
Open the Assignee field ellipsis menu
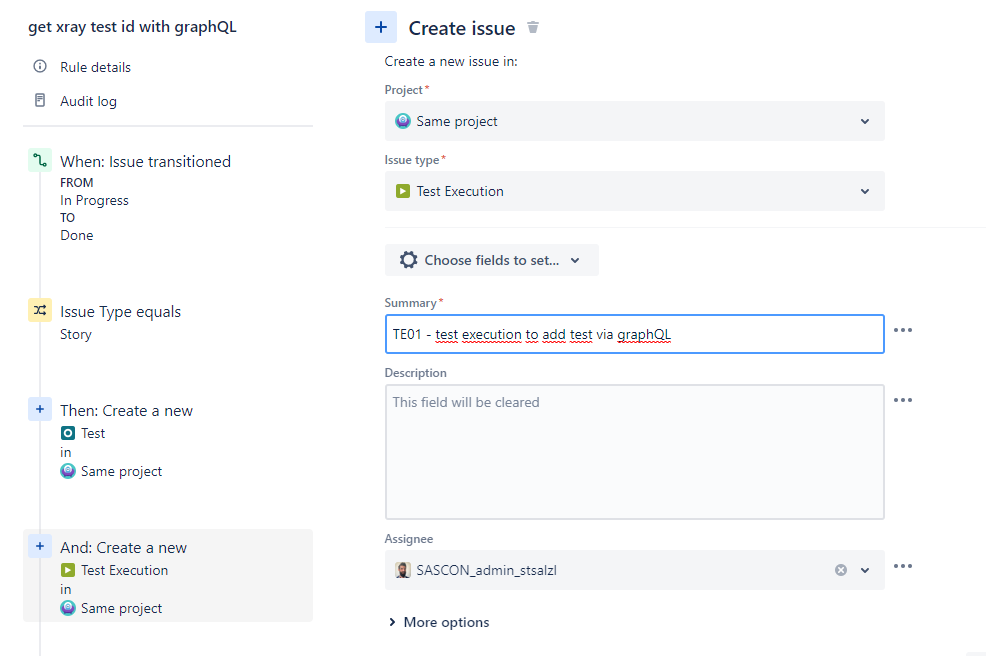(x=903, y=566)
